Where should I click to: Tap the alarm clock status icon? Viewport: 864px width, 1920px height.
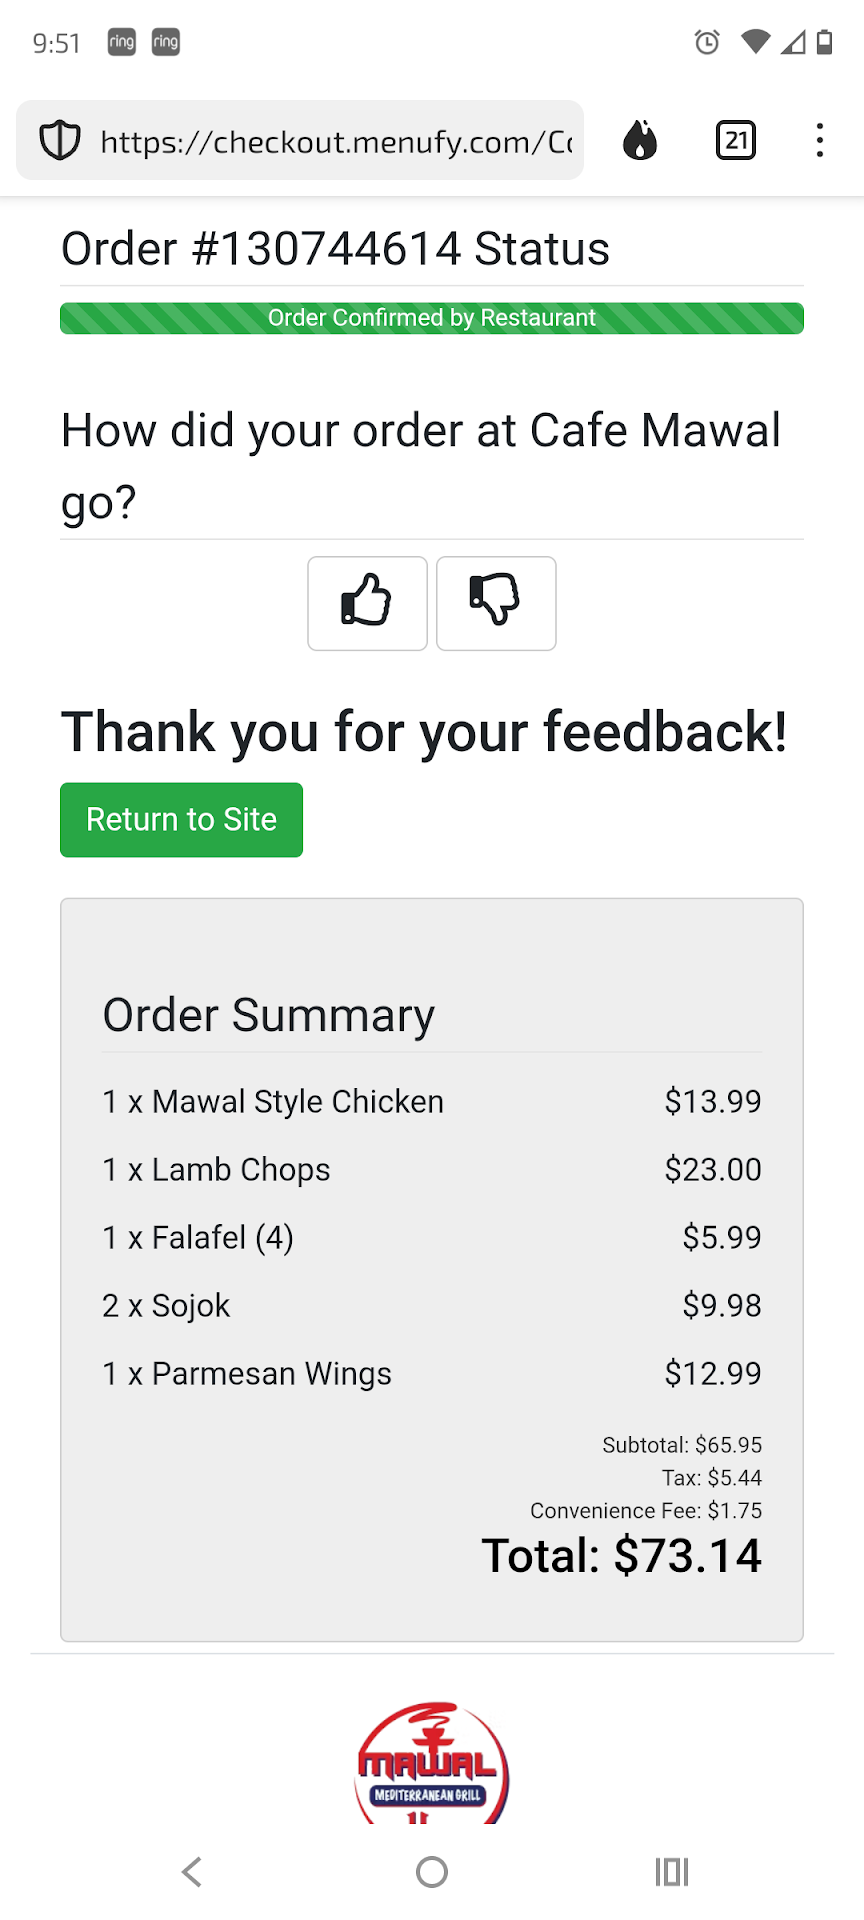[x=707, y=42]
